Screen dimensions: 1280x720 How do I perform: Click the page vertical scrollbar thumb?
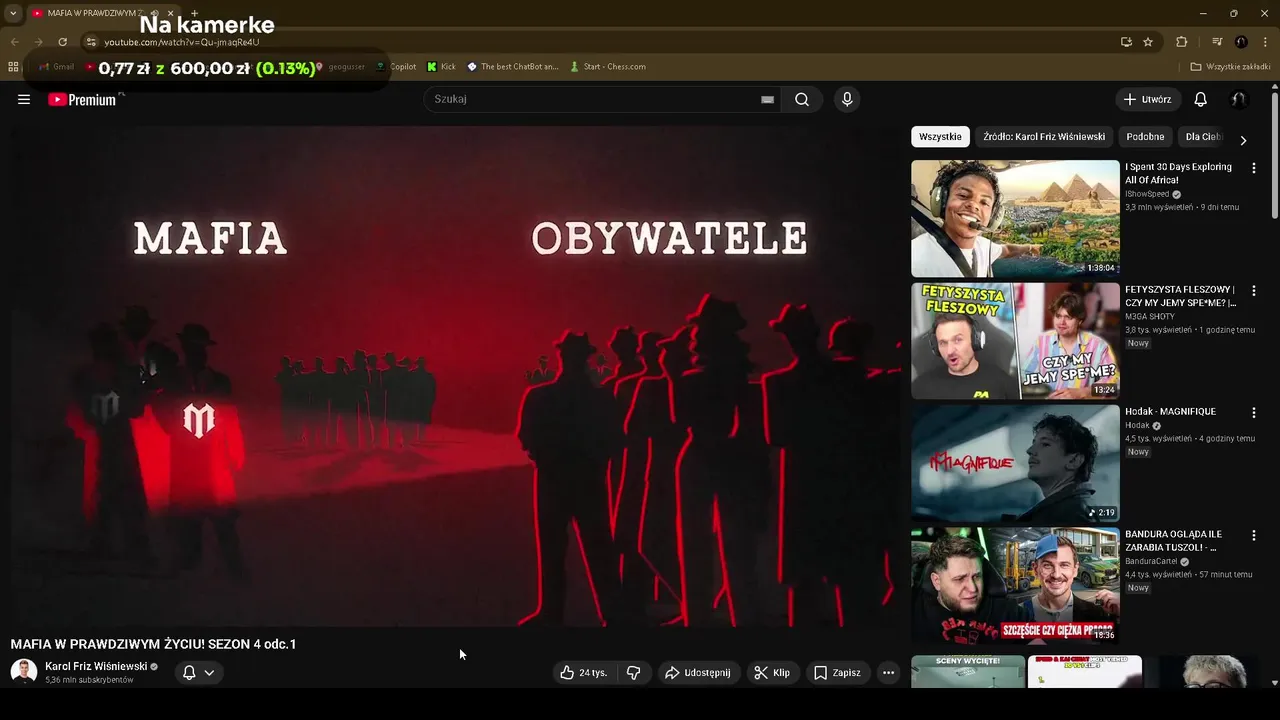[x=1274, y=155]
